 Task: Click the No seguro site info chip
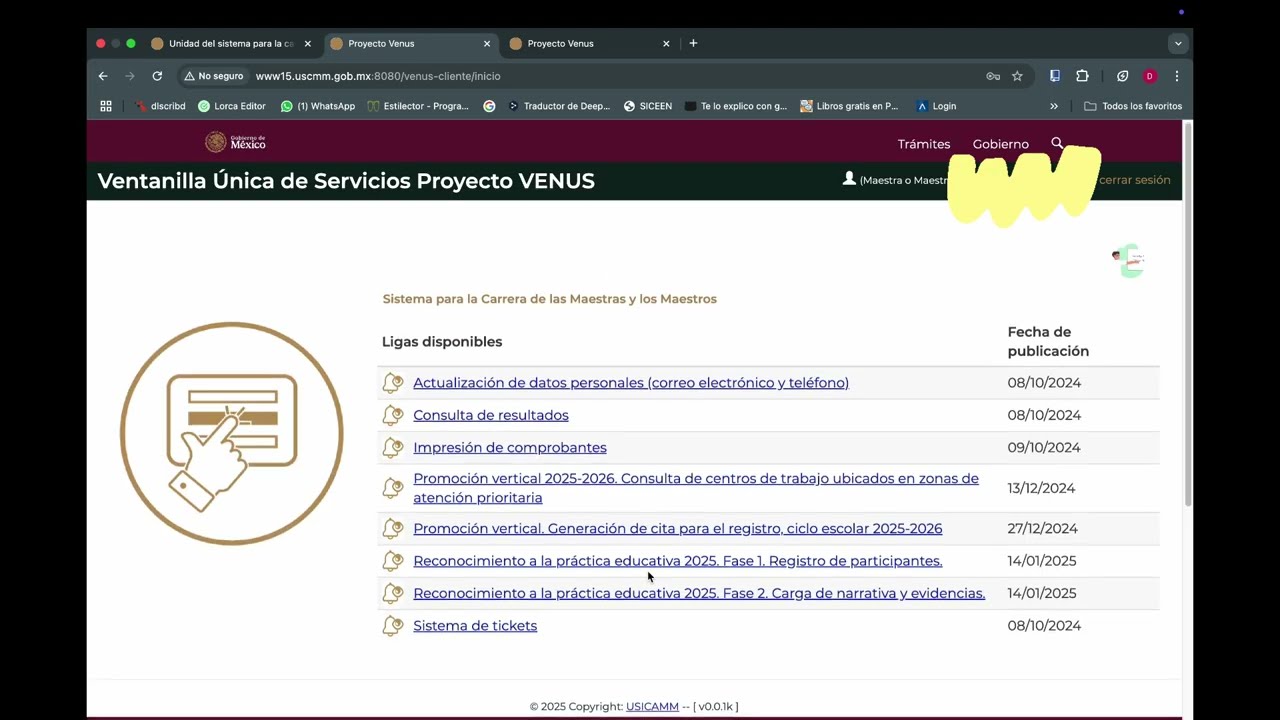214,76
